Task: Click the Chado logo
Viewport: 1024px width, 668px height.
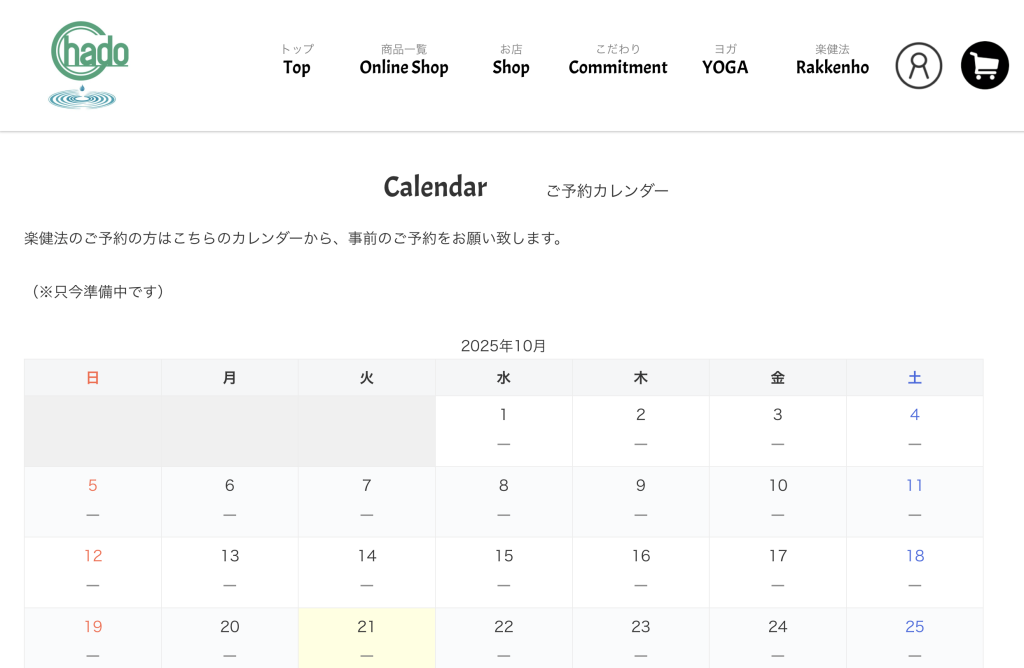Action: pyautogui.click(x=88, y=65)
